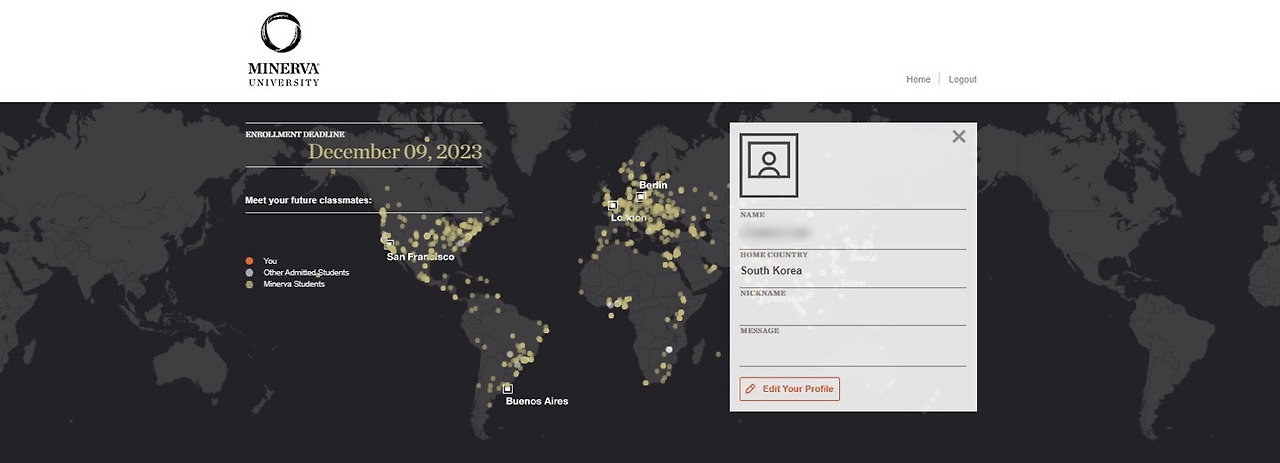The width and height of the screenshot is (1280, 463).
Task: Click the December 09, 2023 deadline date
Action: click(x=395, y=152)
